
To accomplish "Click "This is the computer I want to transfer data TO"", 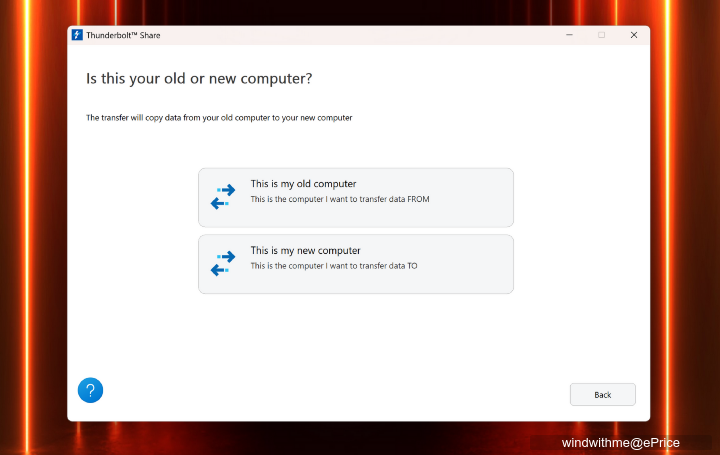I will coord(334,266).
